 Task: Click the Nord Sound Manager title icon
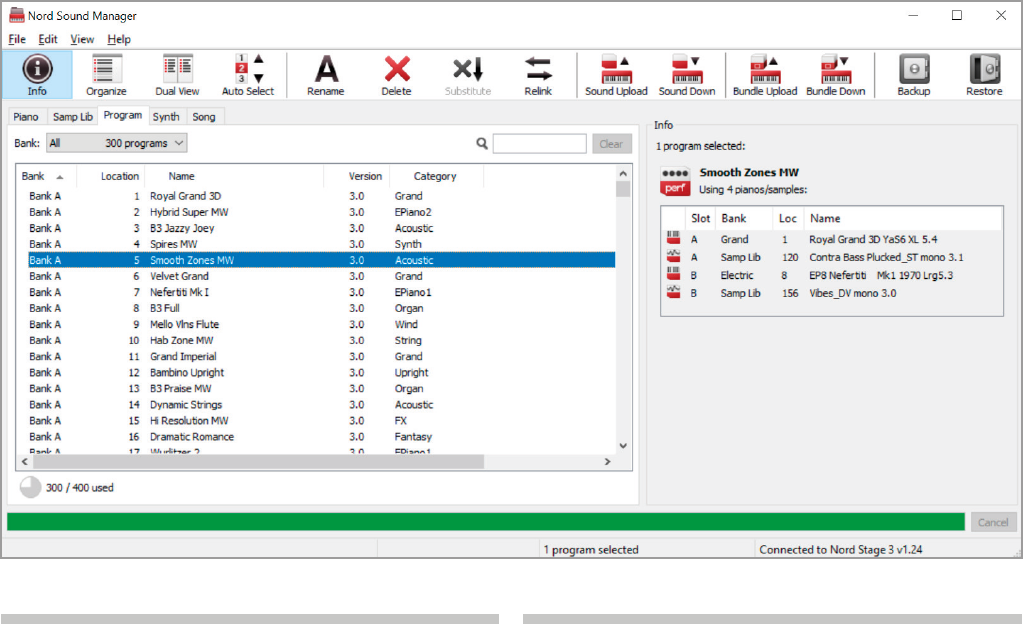pyautogui.click(x=16, y=15)
